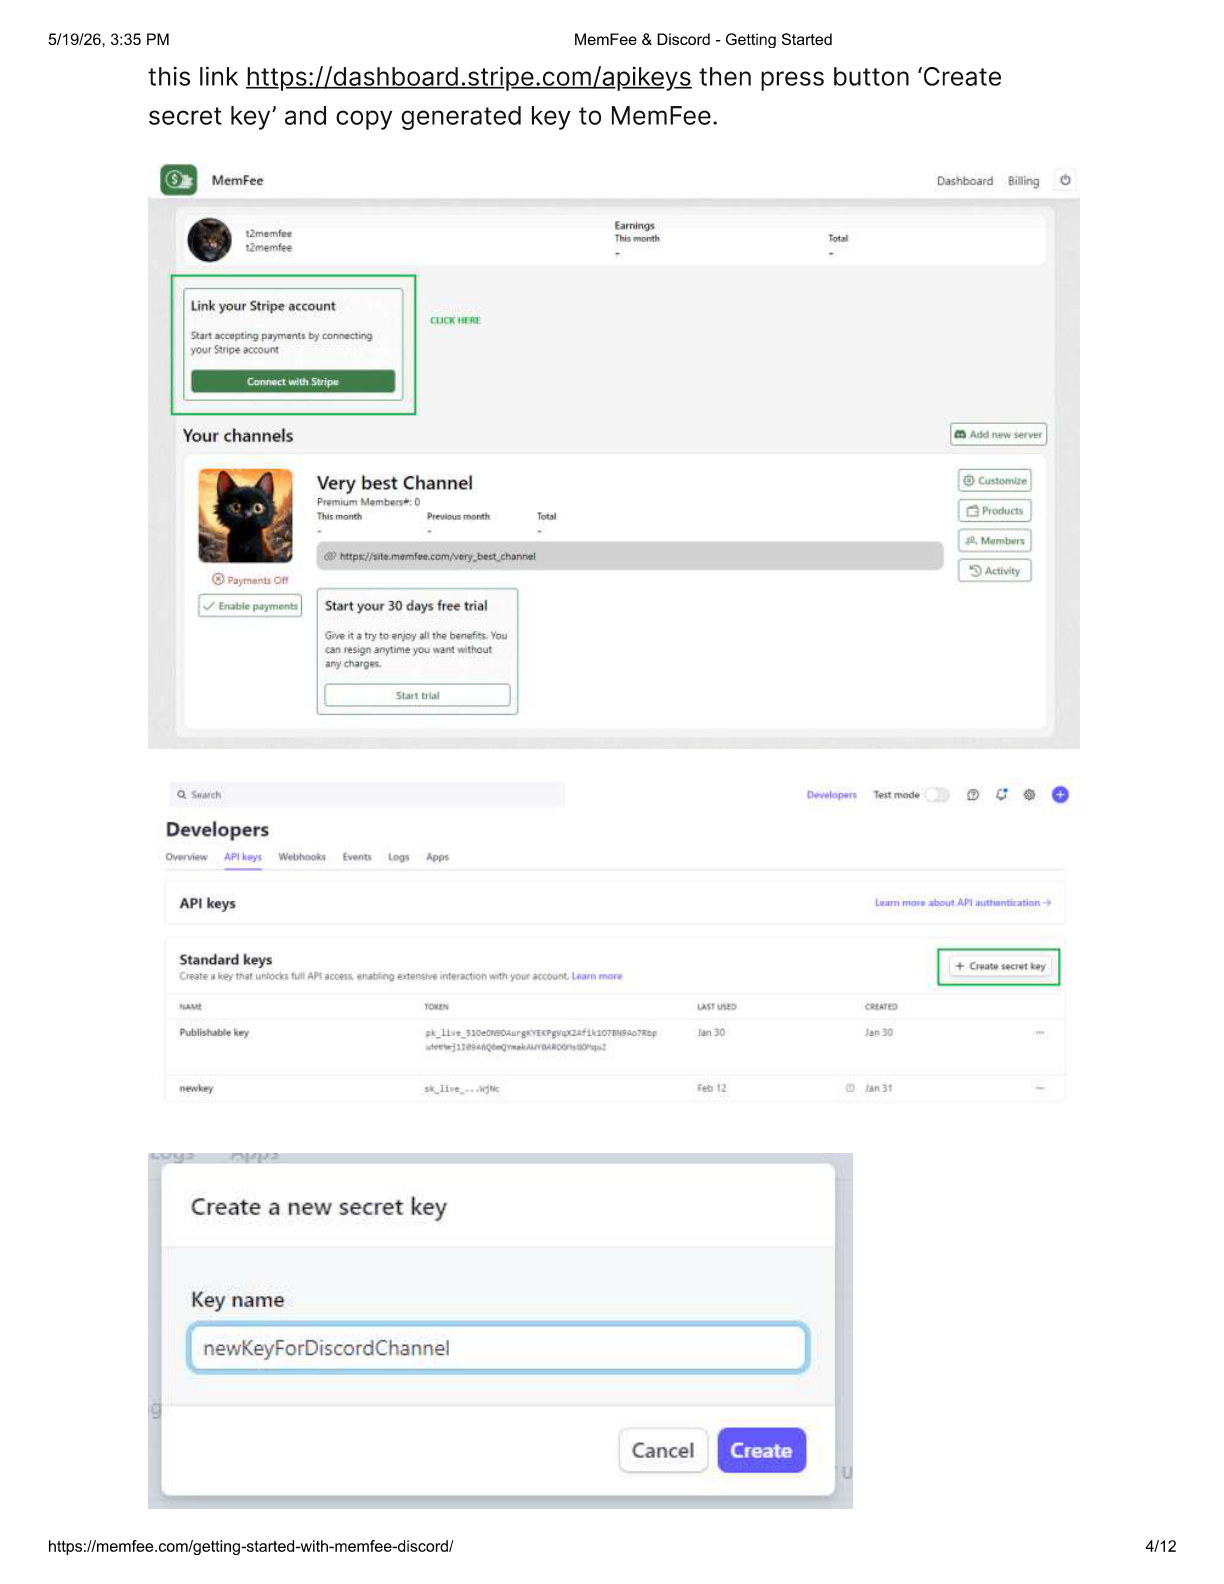Click the site.memfee.com/very_best_channel URL bar
Image resolution: width=1224 pixels, height=1584 pixels.
[x=630, y=556]
